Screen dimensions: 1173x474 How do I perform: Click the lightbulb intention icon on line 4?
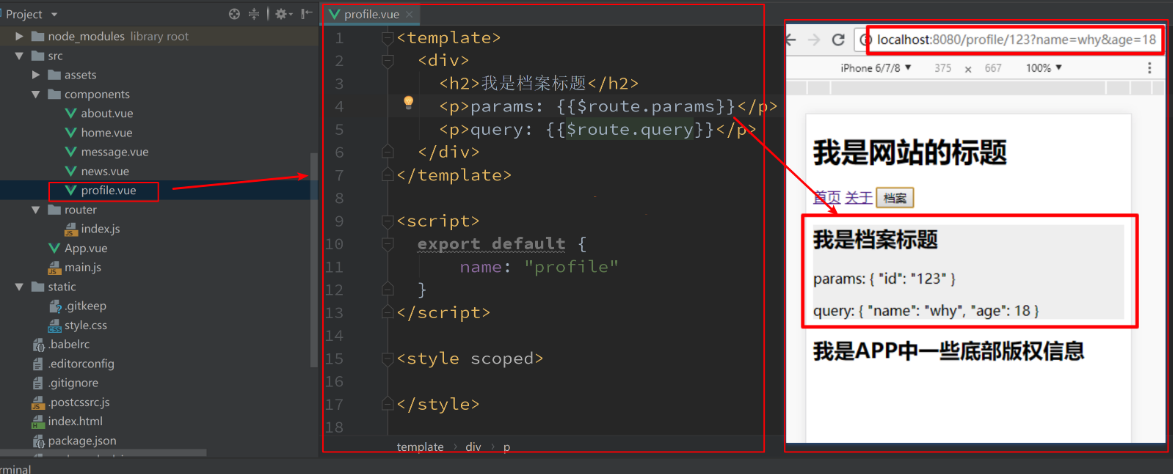[408, 102]
